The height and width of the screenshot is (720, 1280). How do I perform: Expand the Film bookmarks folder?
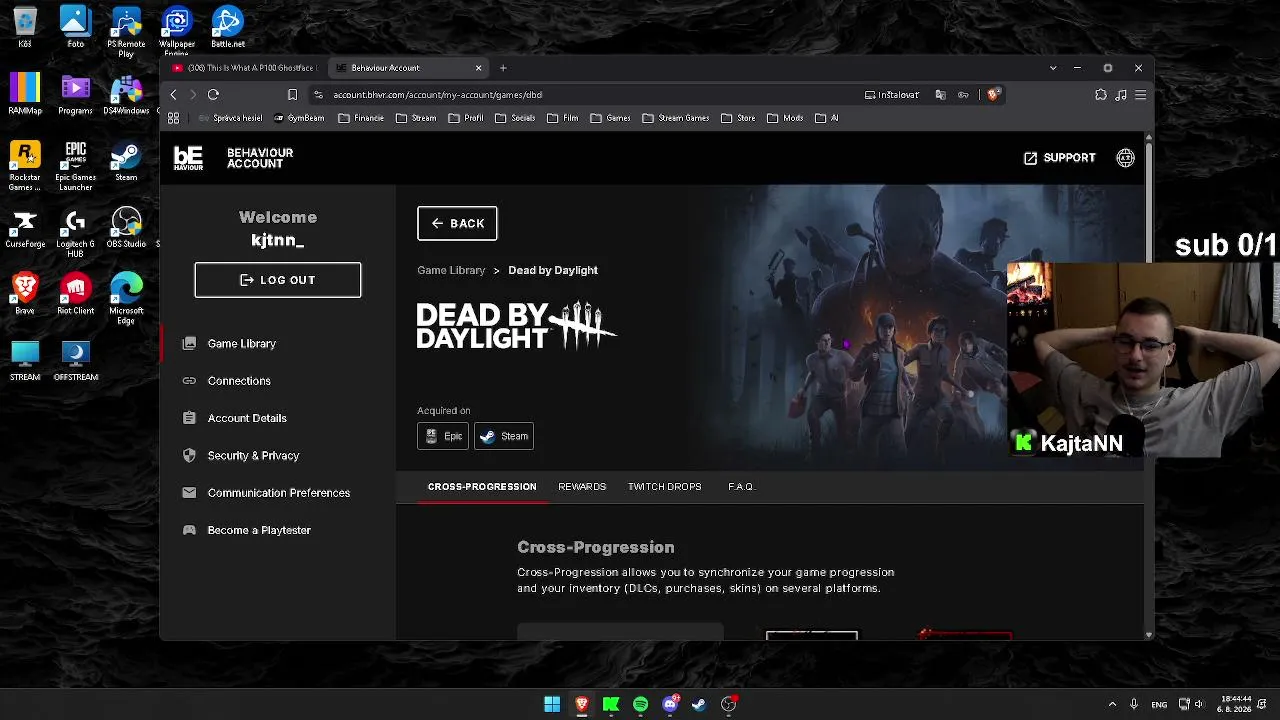click(563, 118)
